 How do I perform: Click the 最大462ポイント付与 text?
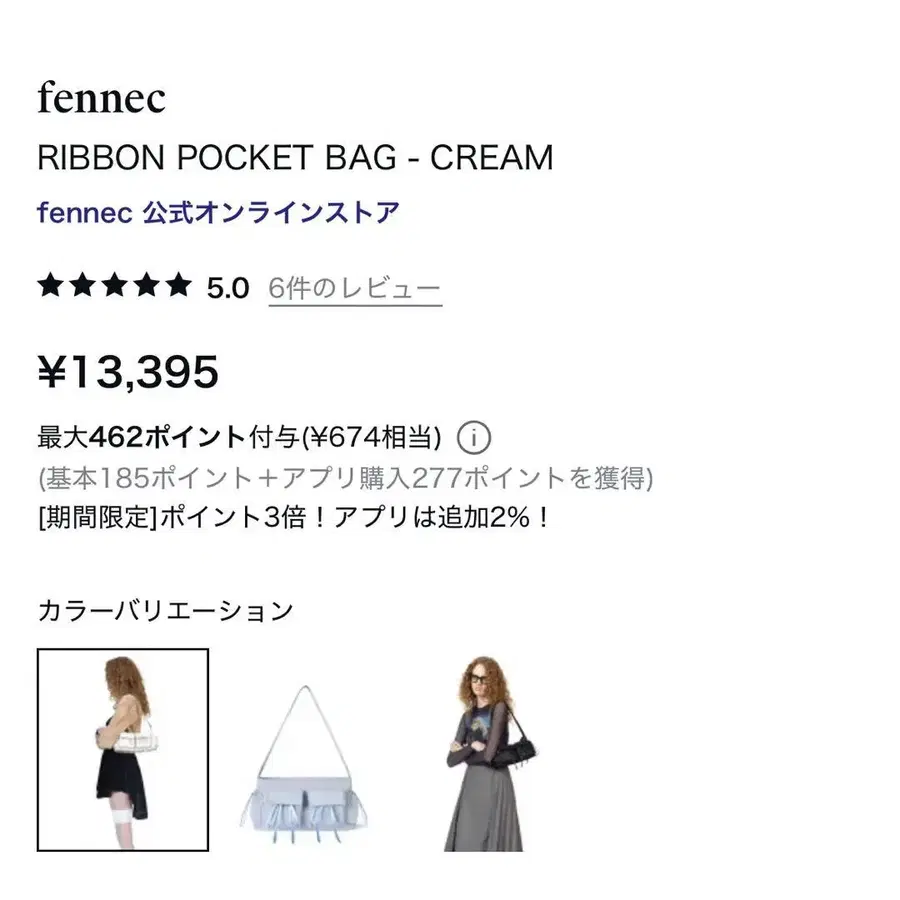[x=168, y=437]
